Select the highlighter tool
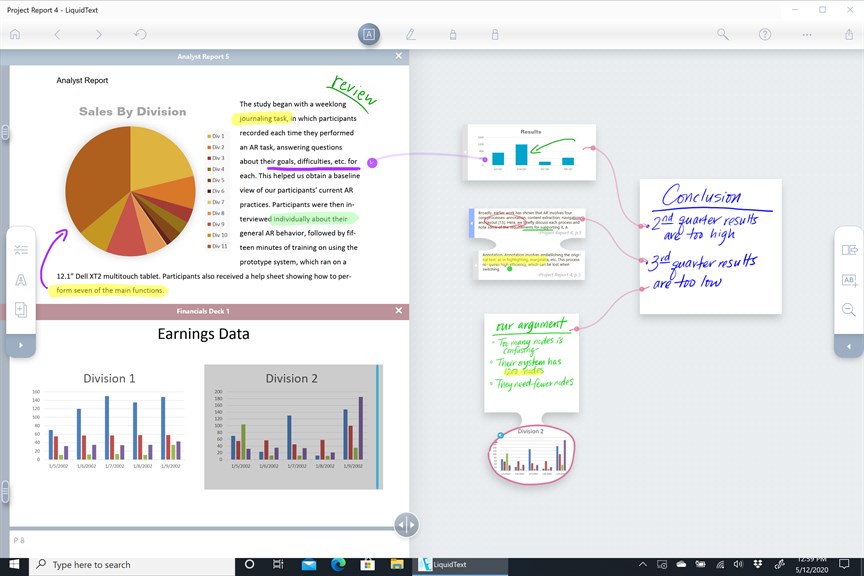864x576 pixels. click(x=453, y=35)
